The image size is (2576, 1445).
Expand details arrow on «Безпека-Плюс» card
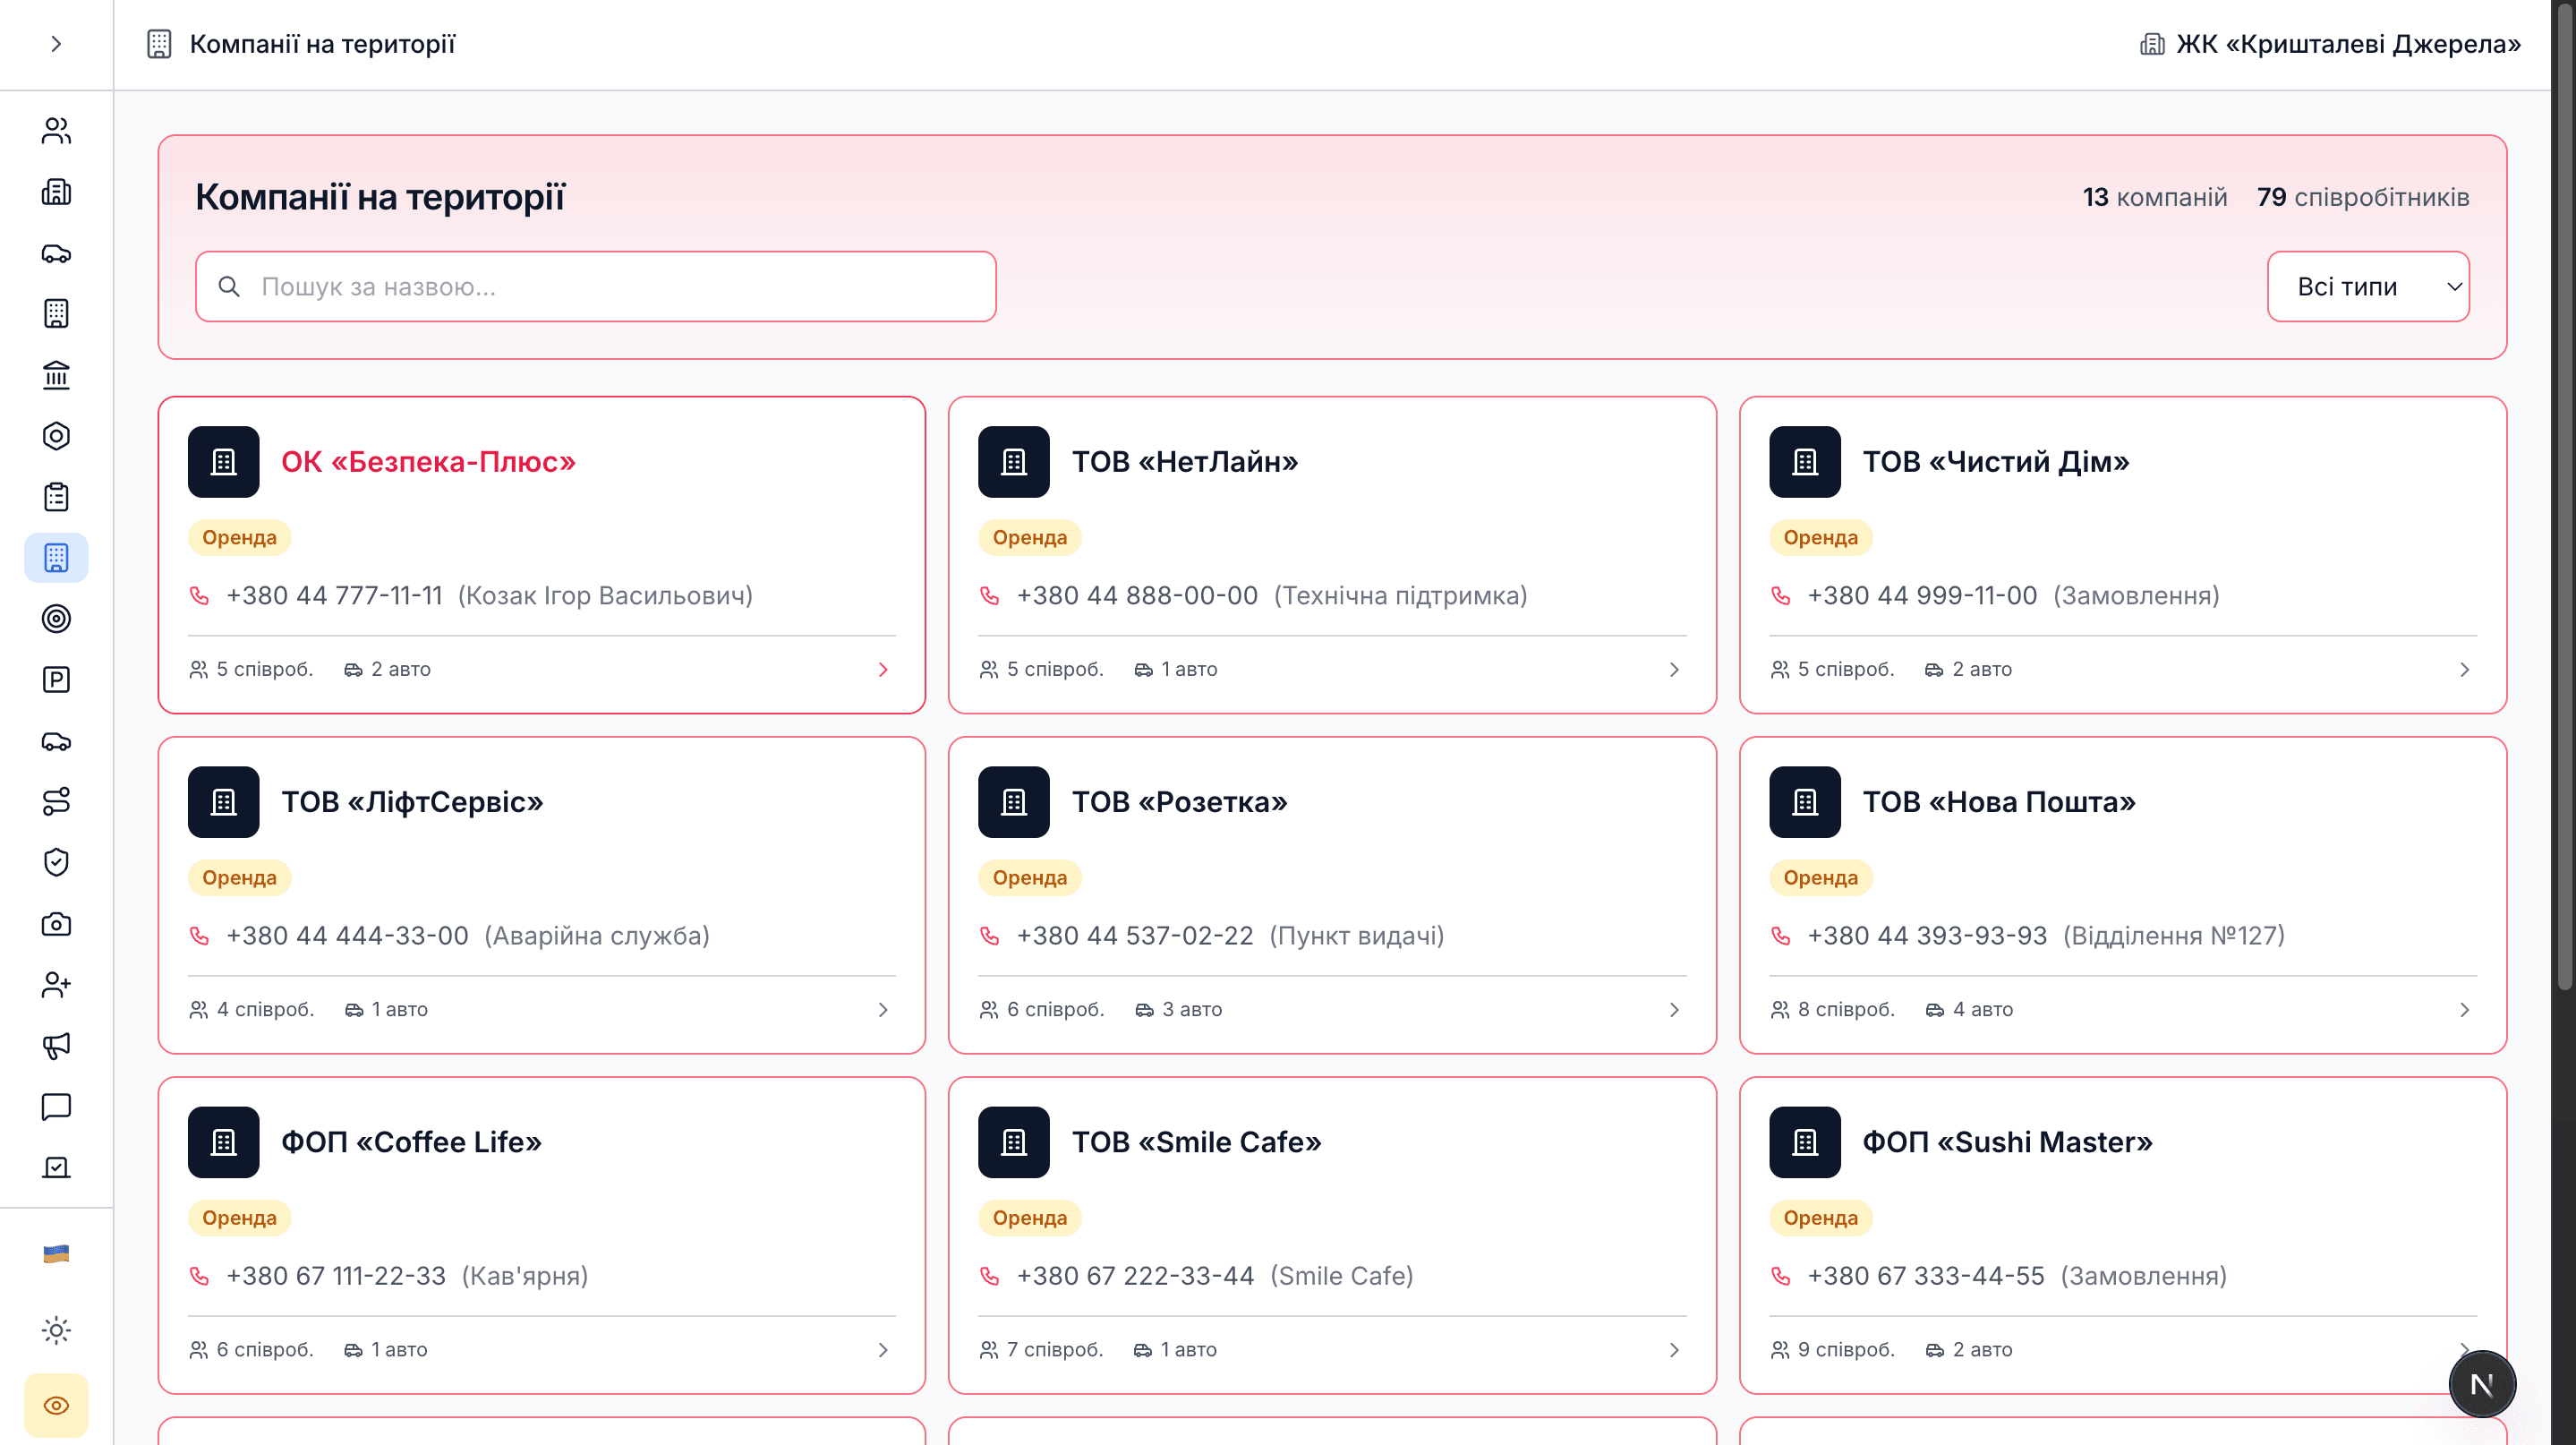(x=883, y=670)
